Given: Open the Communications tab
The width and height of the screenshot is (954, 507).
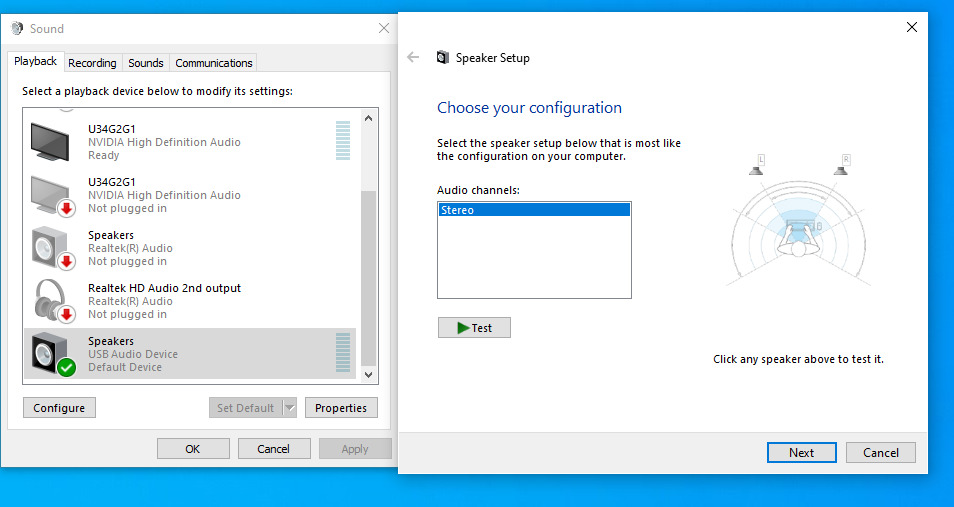Looking at the screenshot, I should [x=214, y=63].
